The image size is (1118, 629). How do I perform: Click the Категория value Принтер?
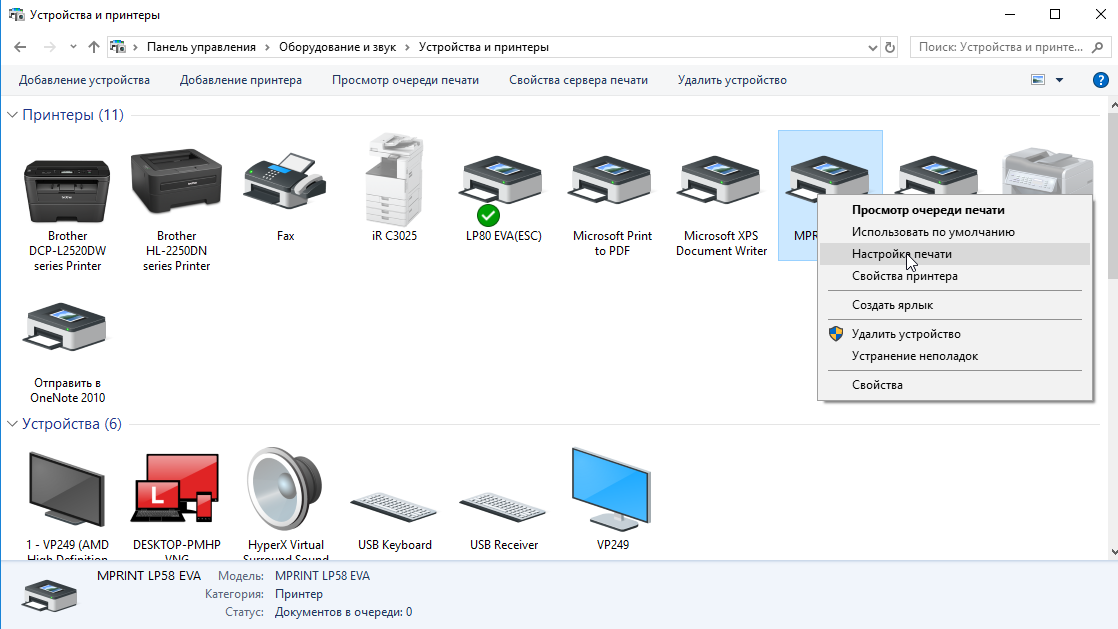(299, 594)
